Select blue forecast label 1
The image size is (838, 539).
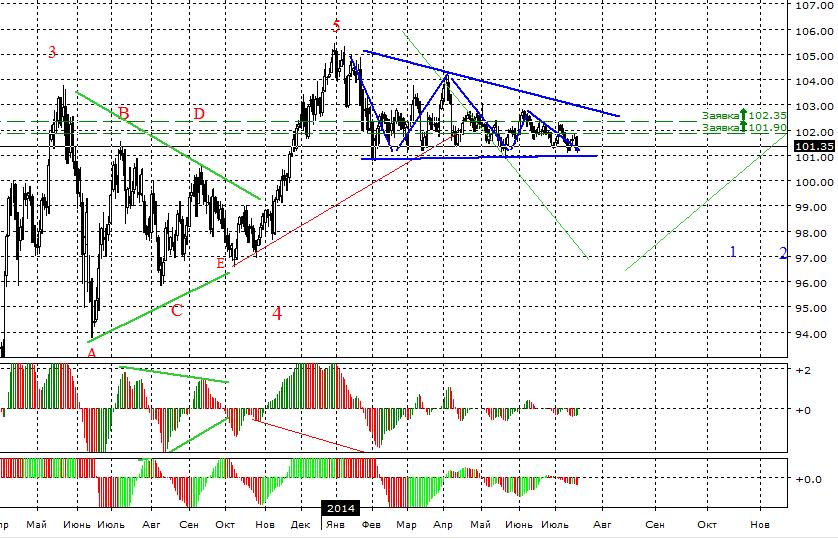pos(733,251)
